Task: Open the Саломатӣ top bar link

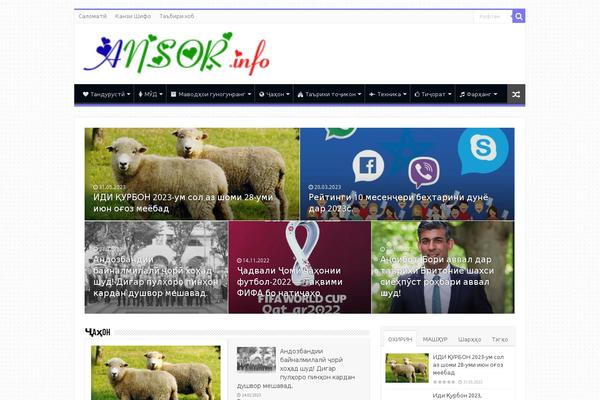Action: (93, 16)
